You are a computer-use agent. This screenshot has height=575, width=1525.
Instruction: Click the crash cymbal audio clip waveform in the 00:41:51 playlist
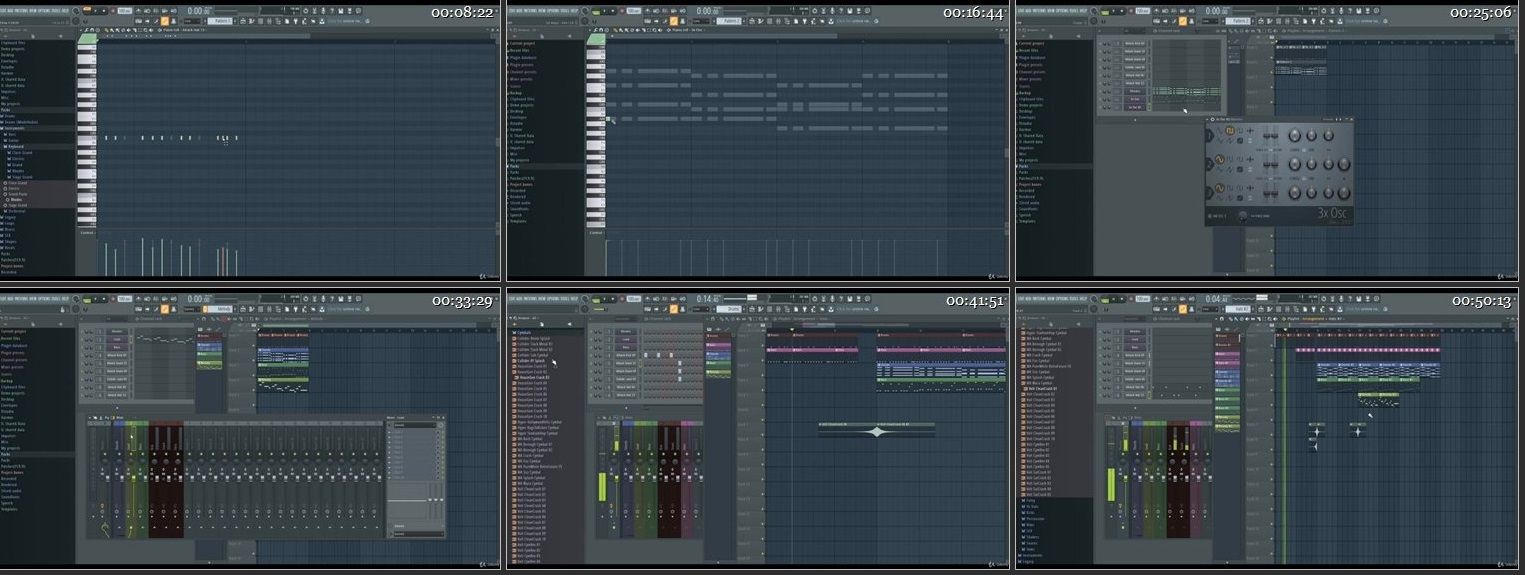(x=877, y=431)
